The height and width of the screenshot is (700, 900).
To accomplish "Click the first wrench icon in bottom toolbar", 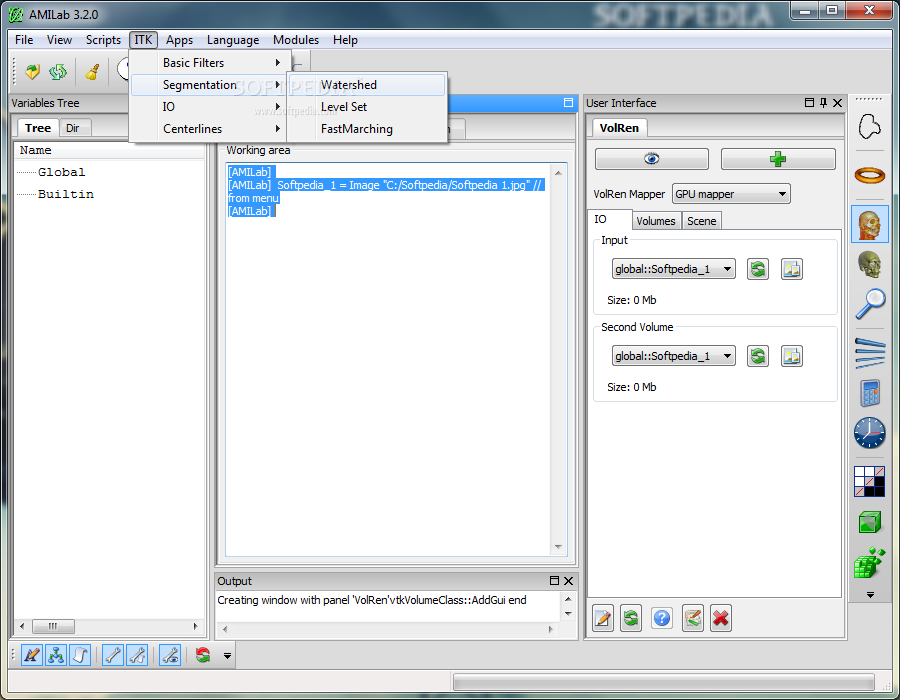I will click(113, 655).
